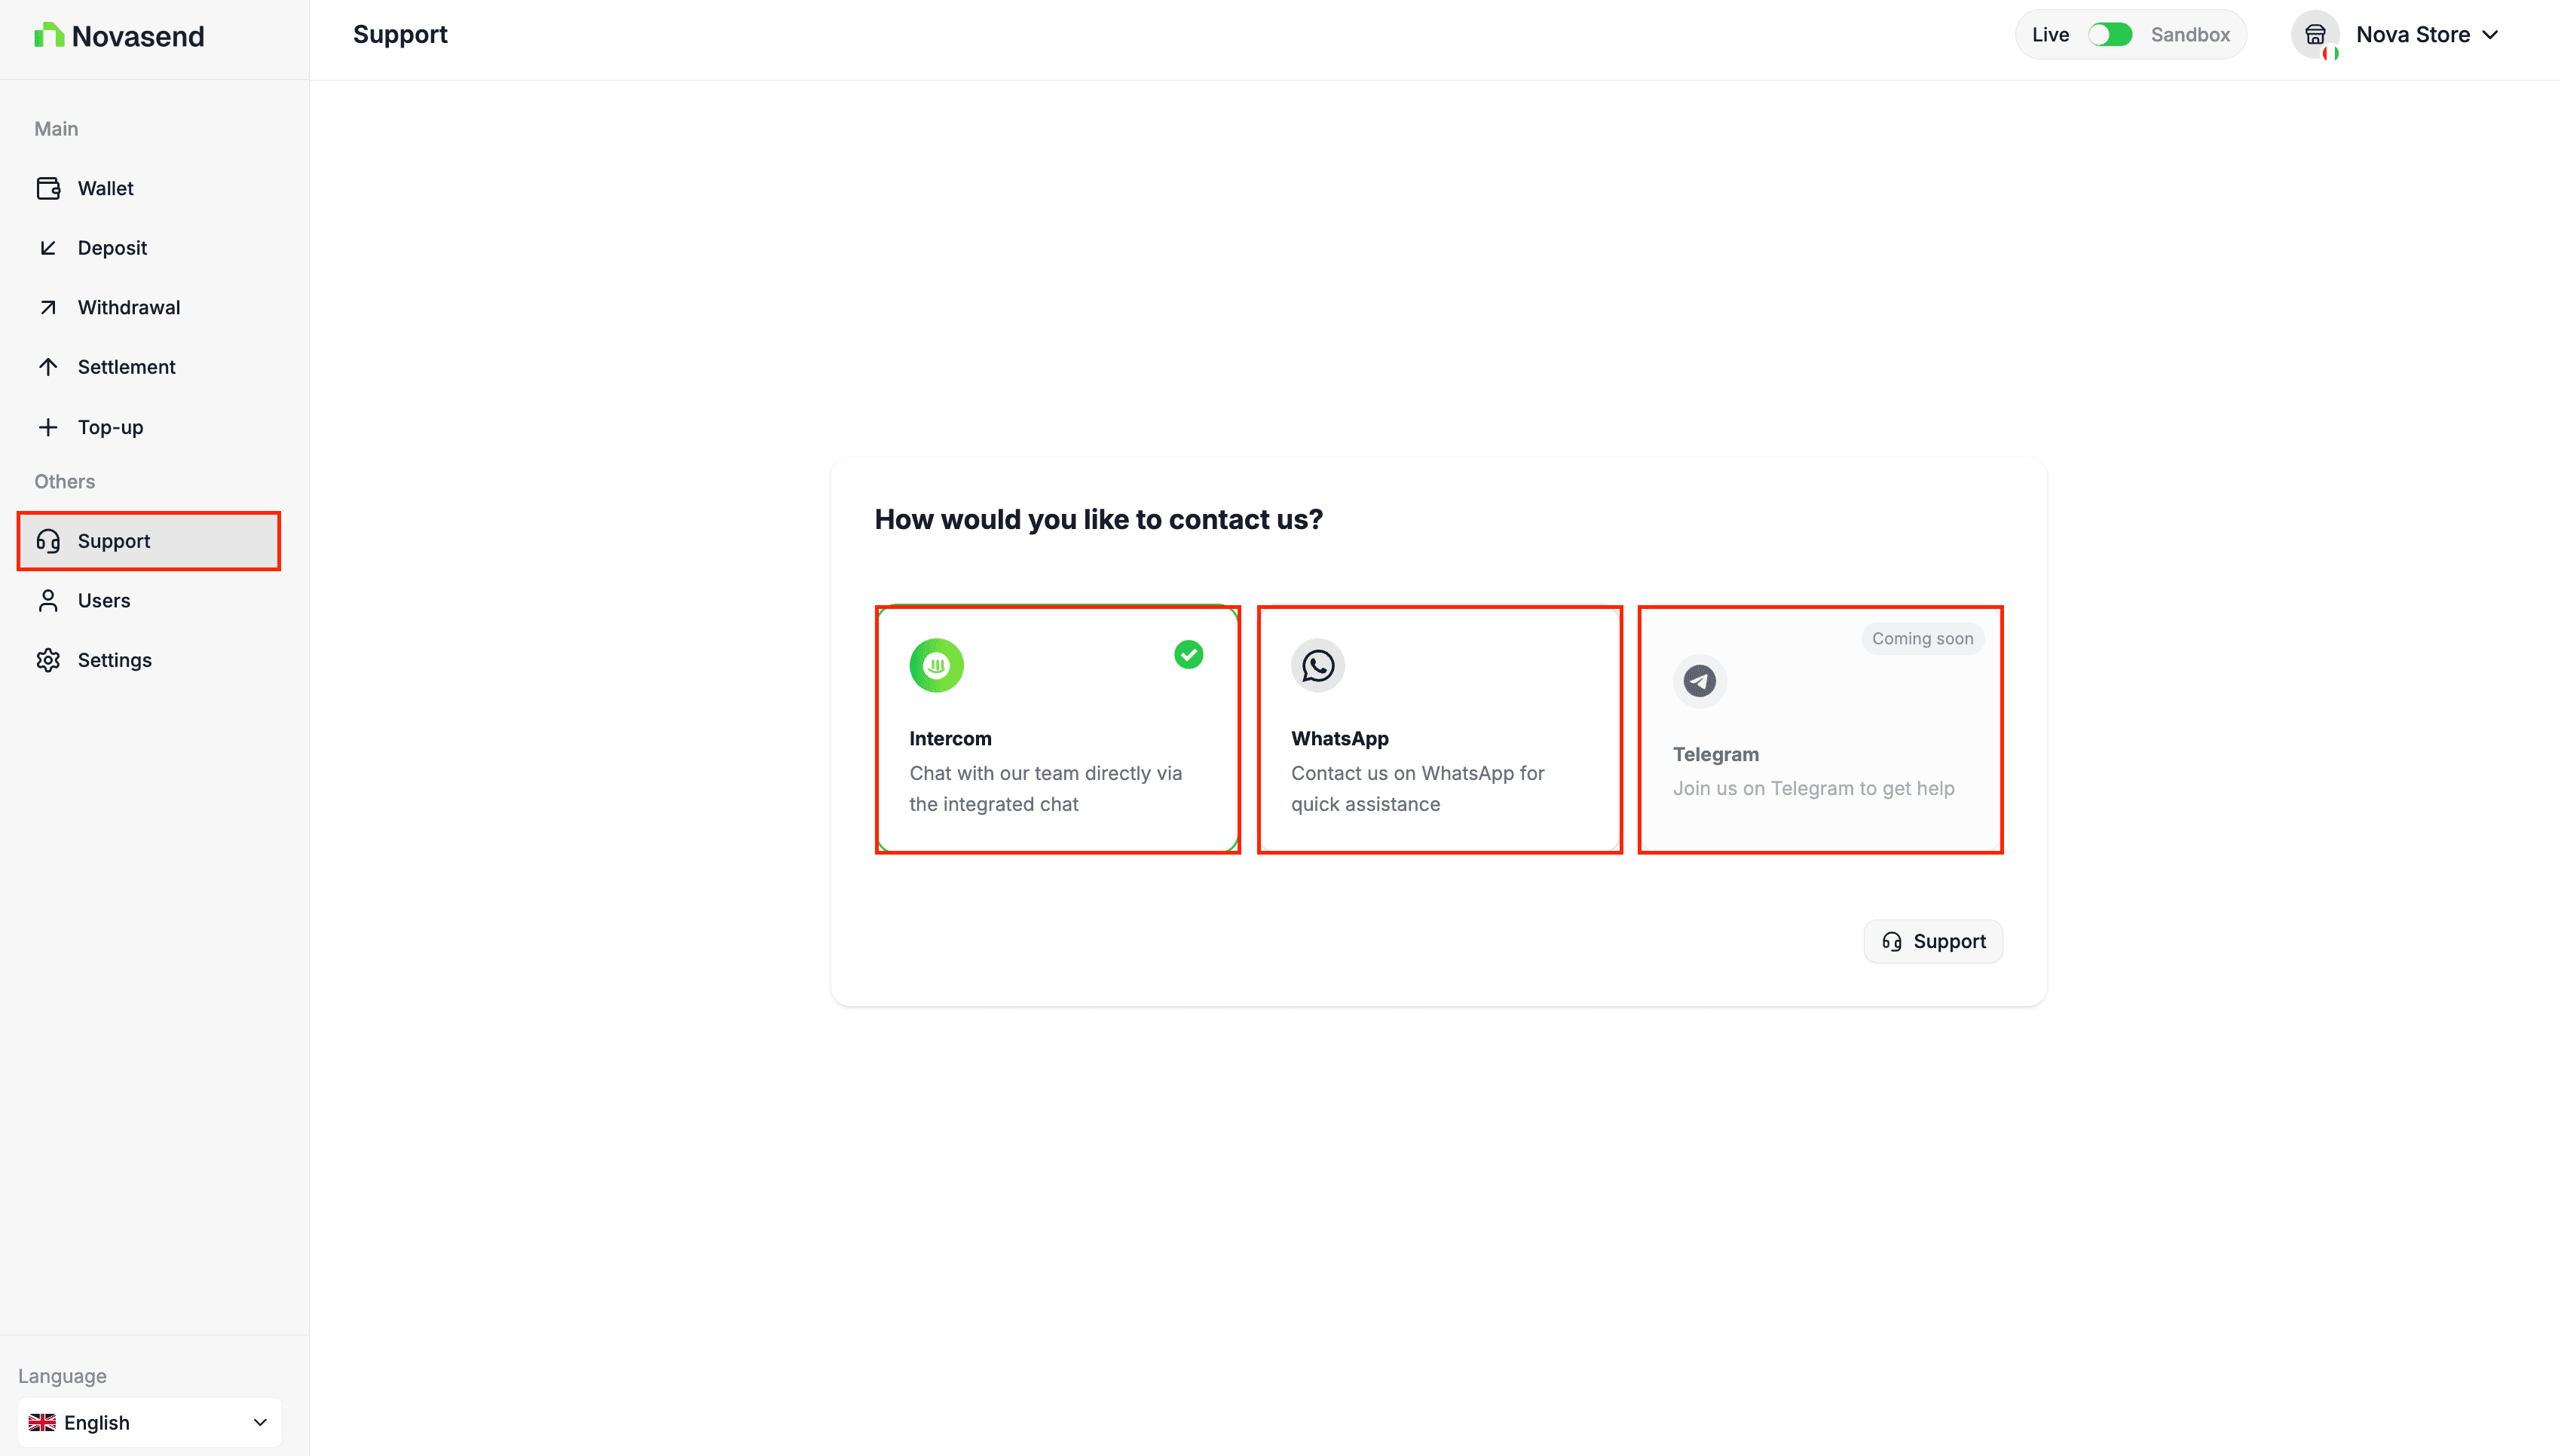
Task: Toggle the Live/Sandbox mode switch
Action: pos(2110,35)
